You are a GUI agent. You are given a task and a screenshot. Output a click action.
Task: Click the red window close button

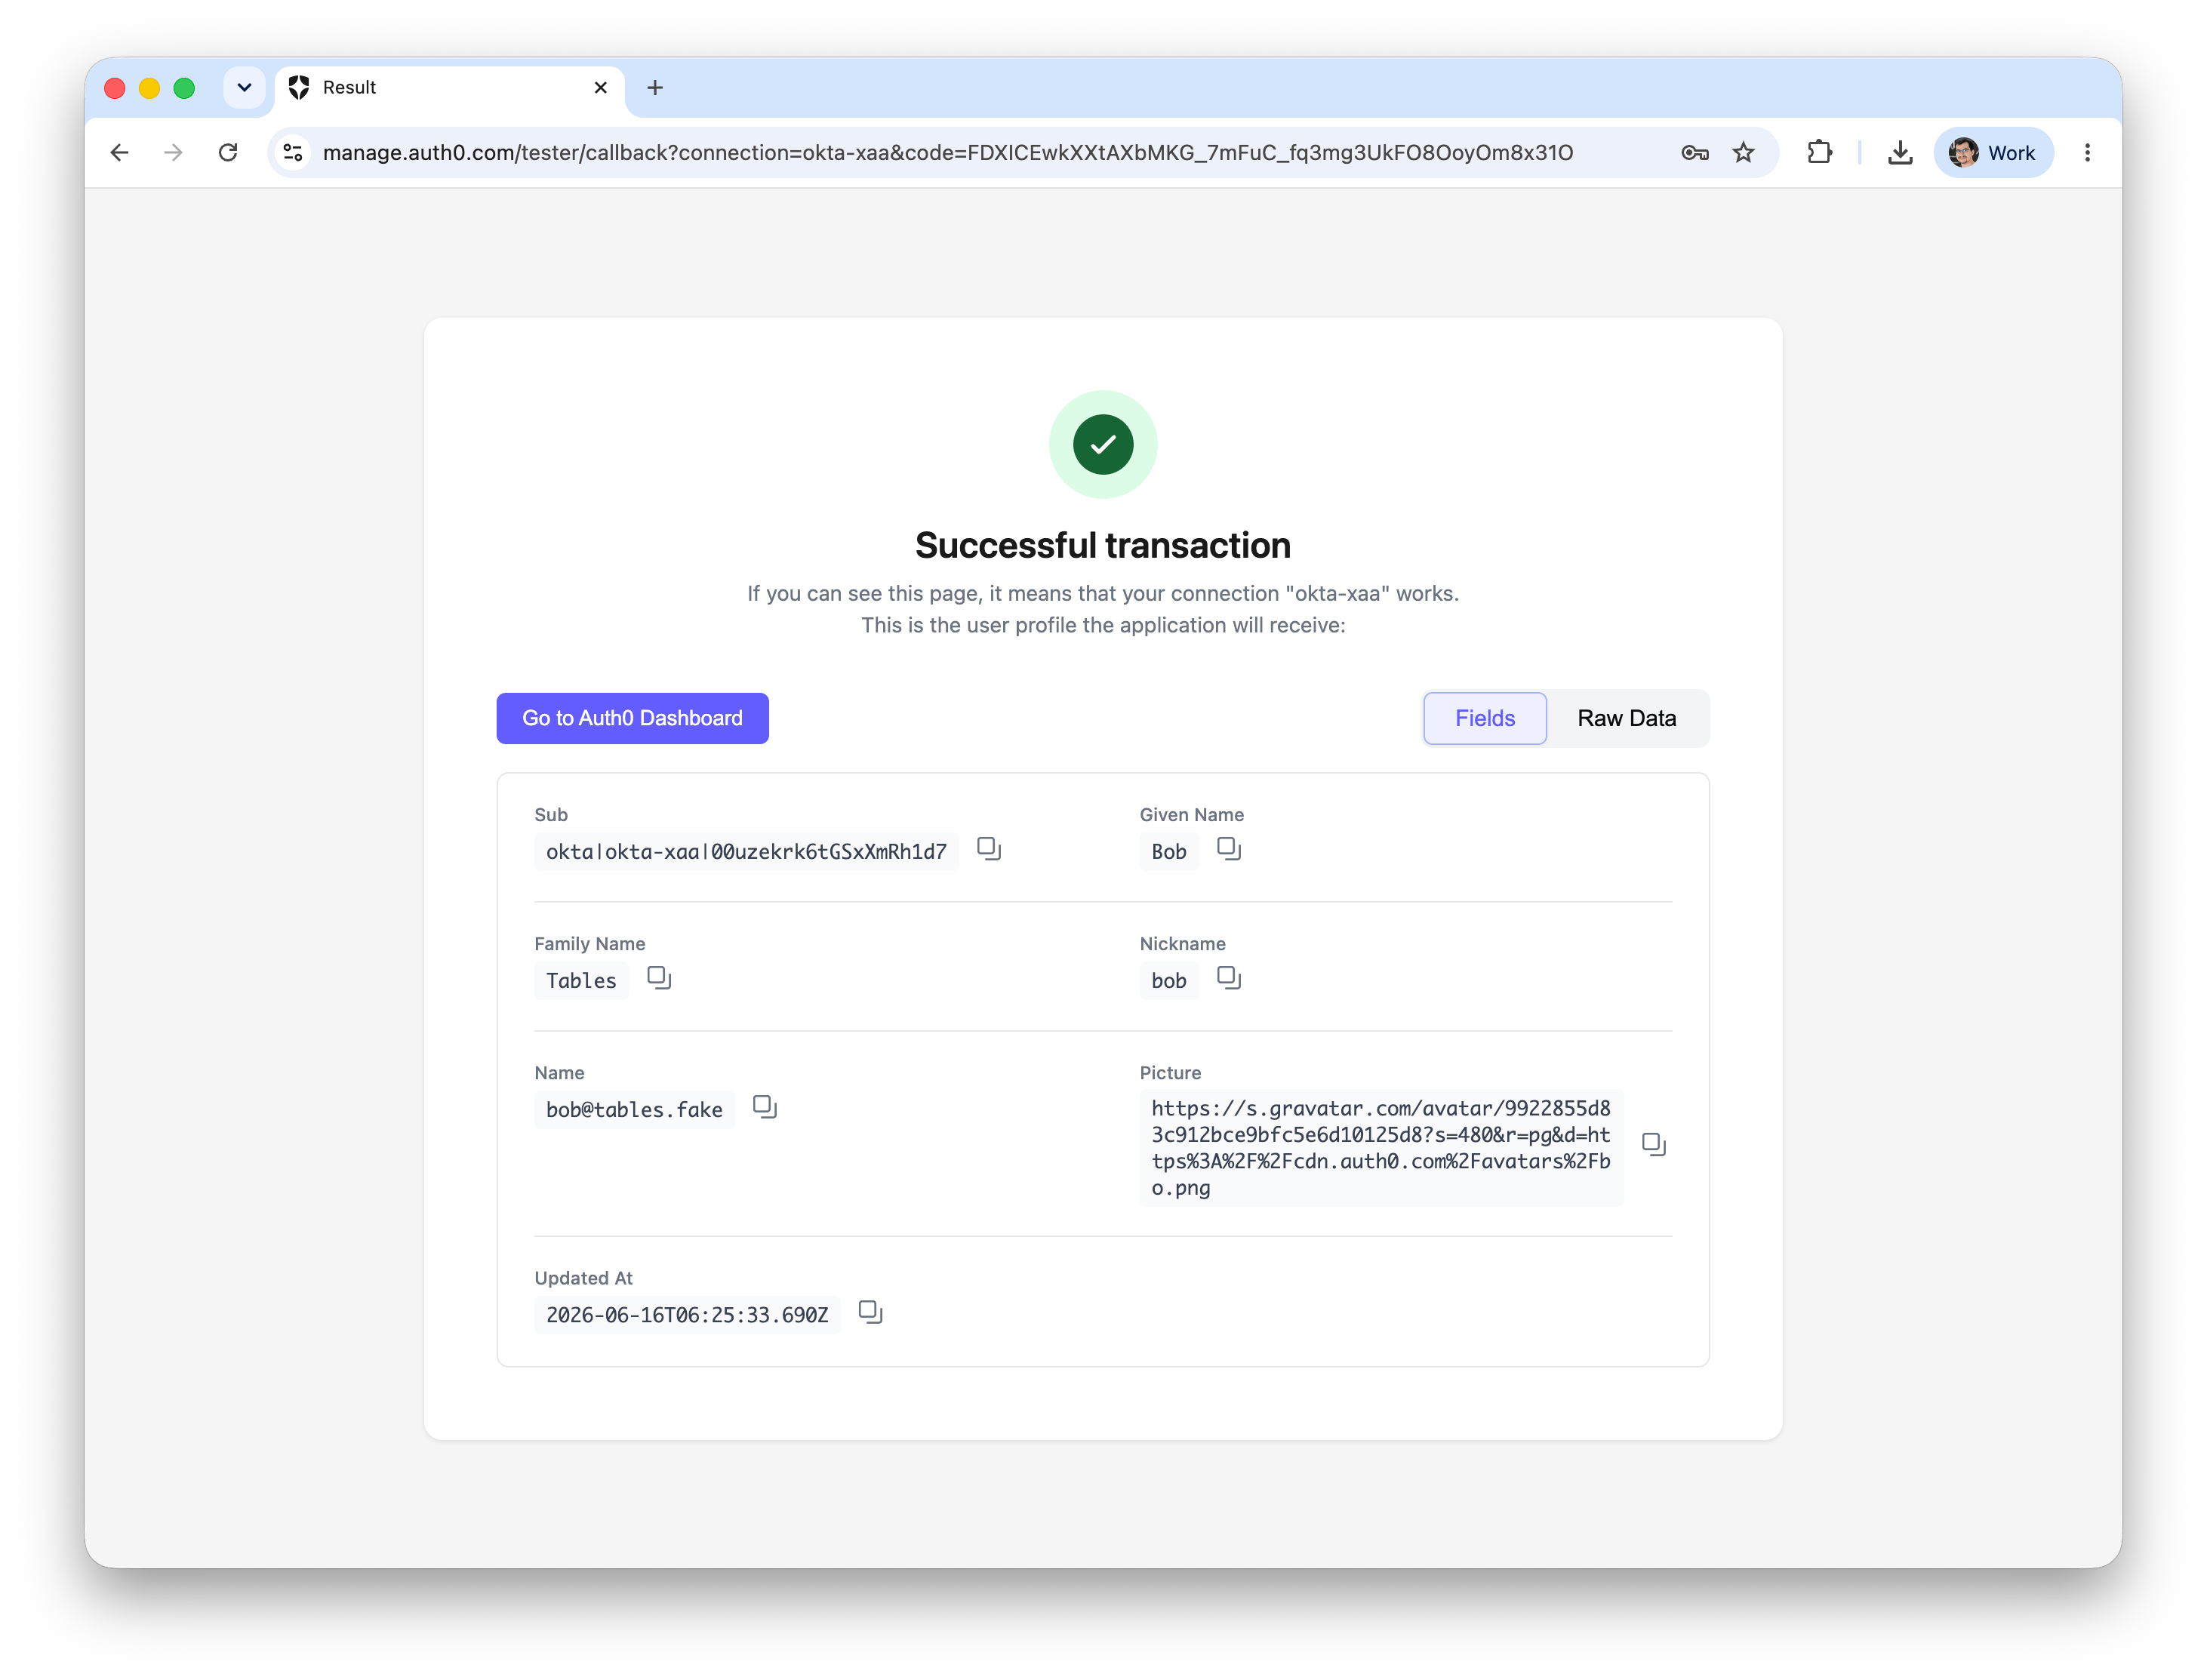click(115, 88)
